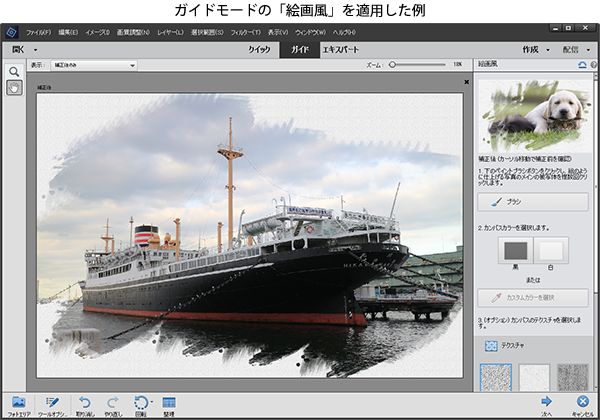The image size is (600, 420).
Task: Select the second white texture thumbnail
Action: point(534,377)
